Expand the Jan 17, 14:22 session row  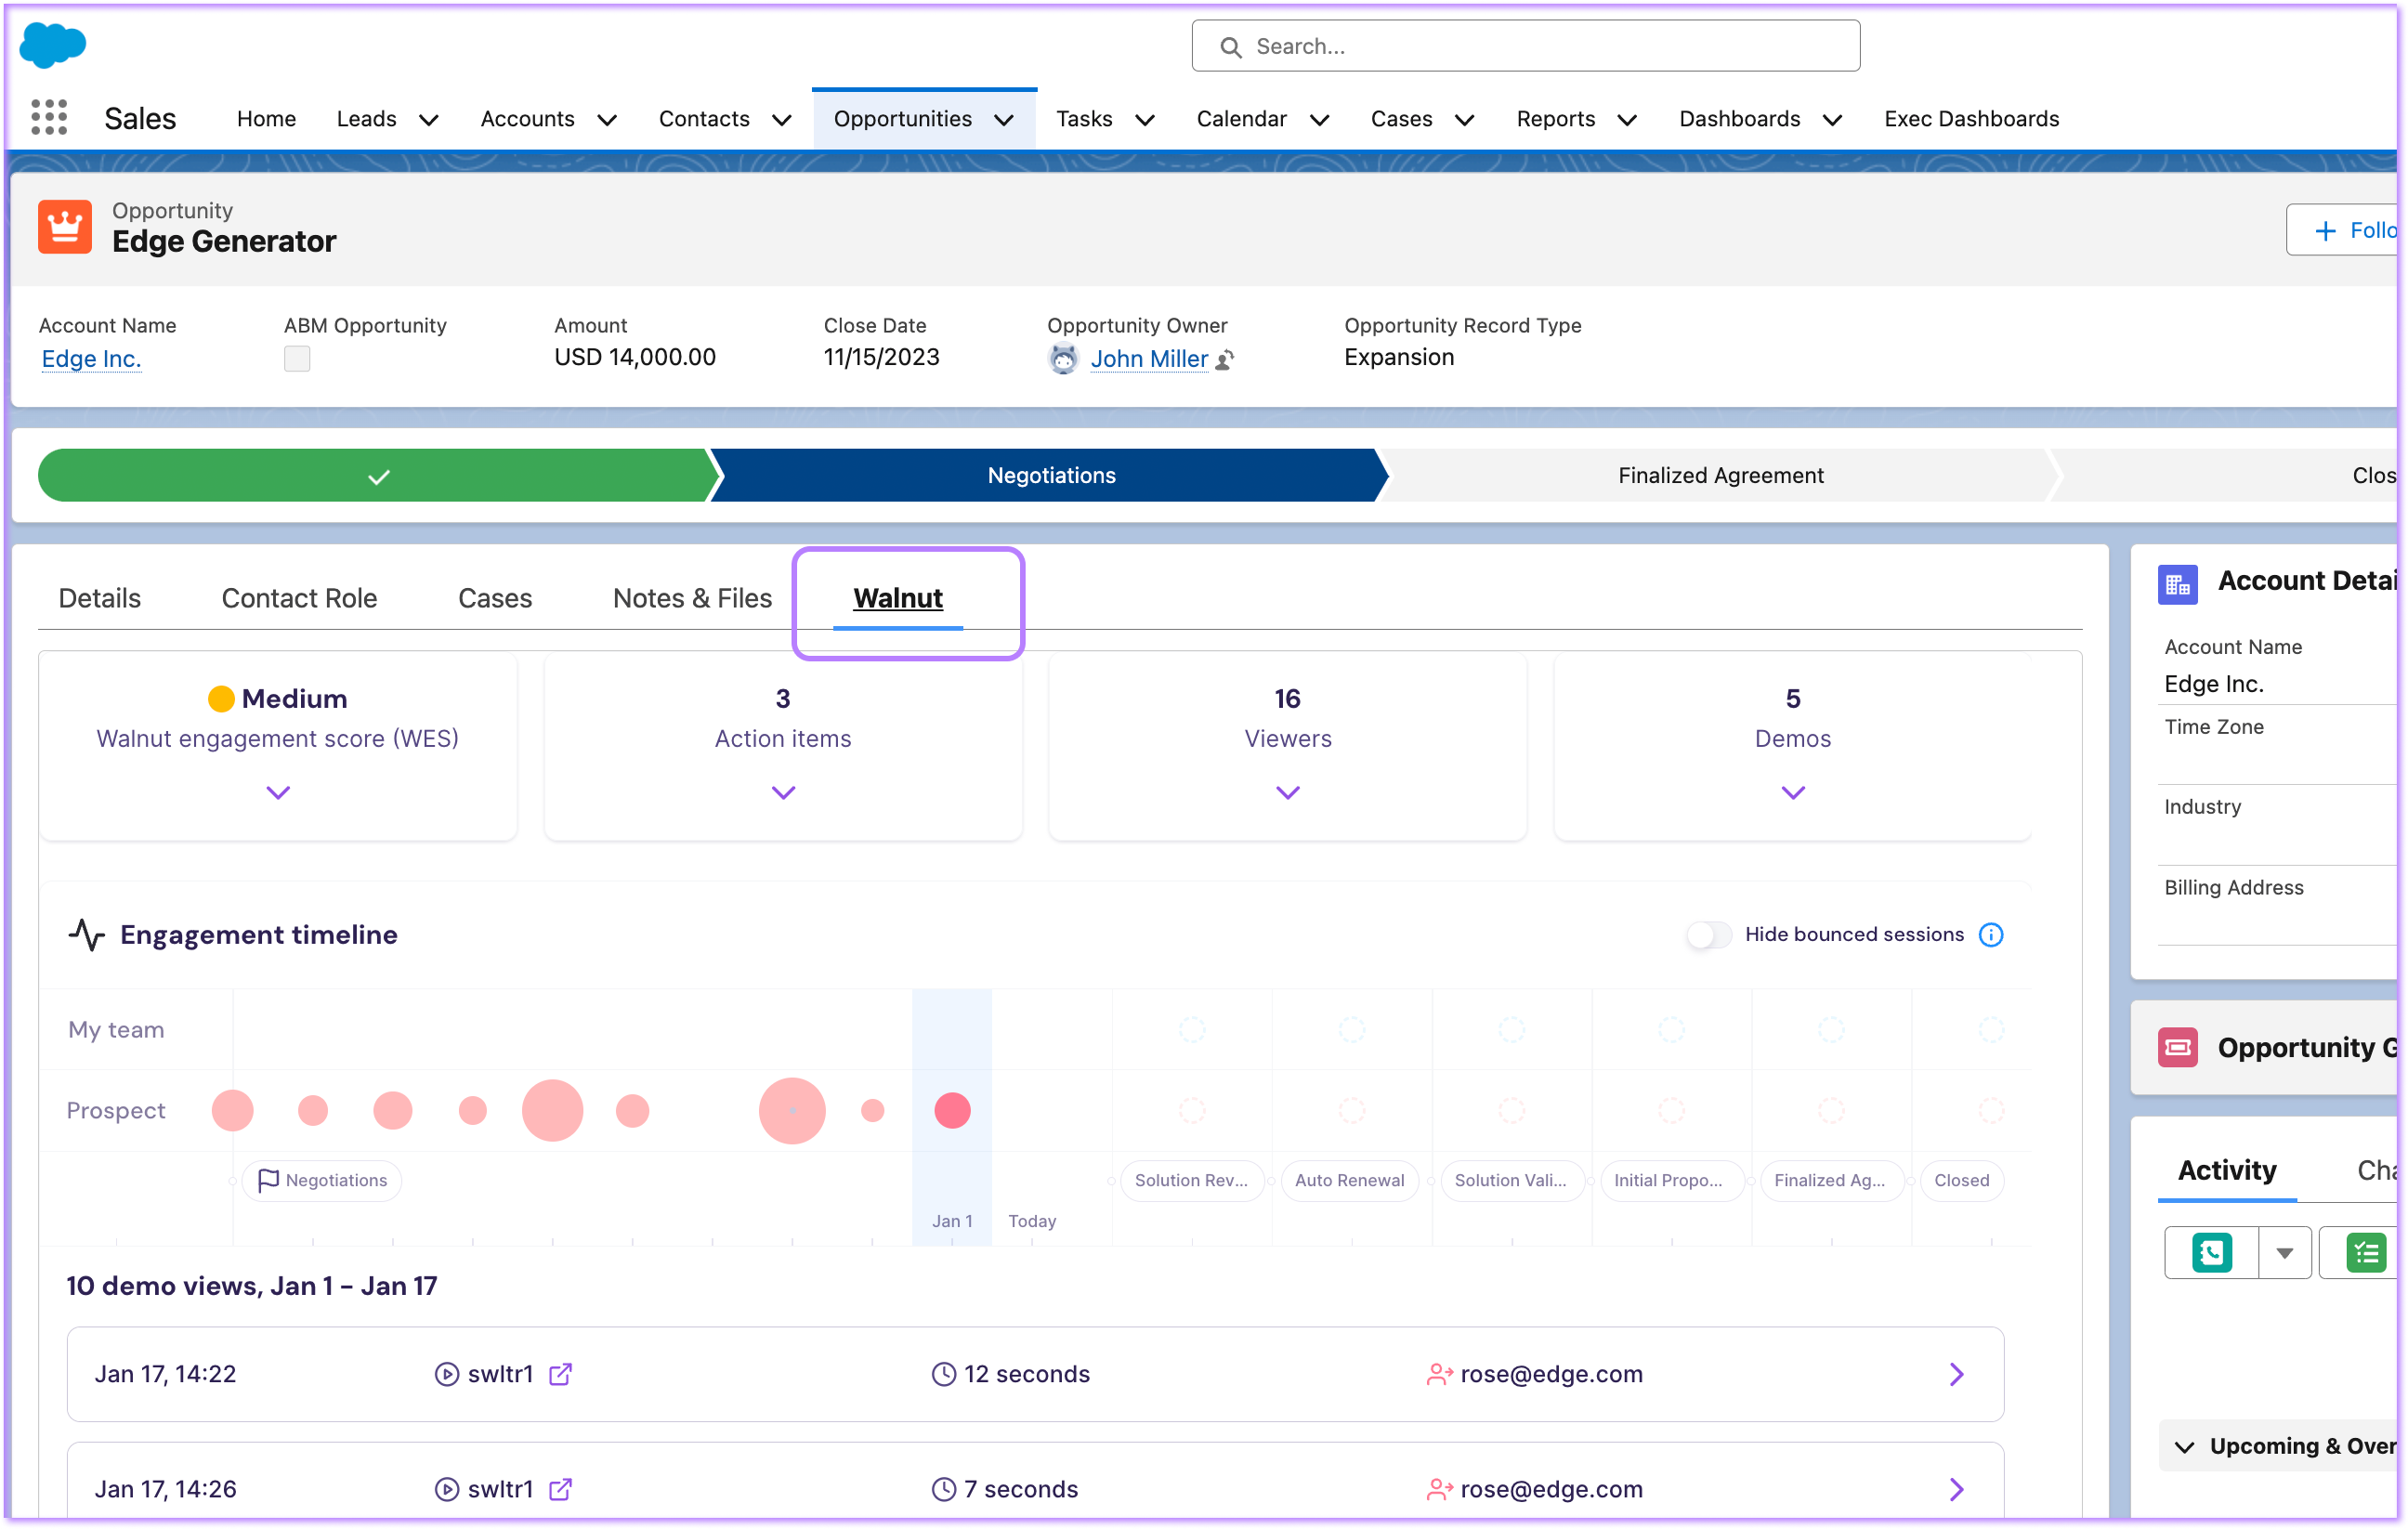[1957, 1375]
